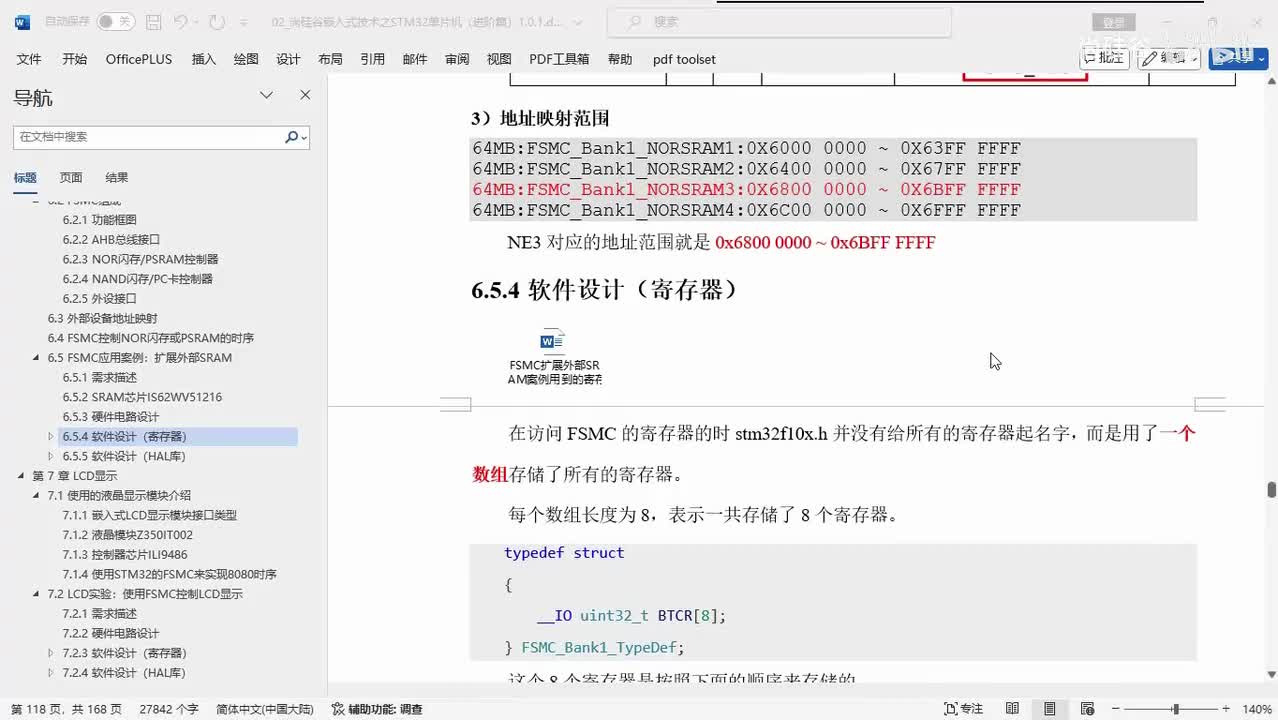Click the 批注 comments button
The height and width of the screenshot is (720, 1278).
[1104, 58]
